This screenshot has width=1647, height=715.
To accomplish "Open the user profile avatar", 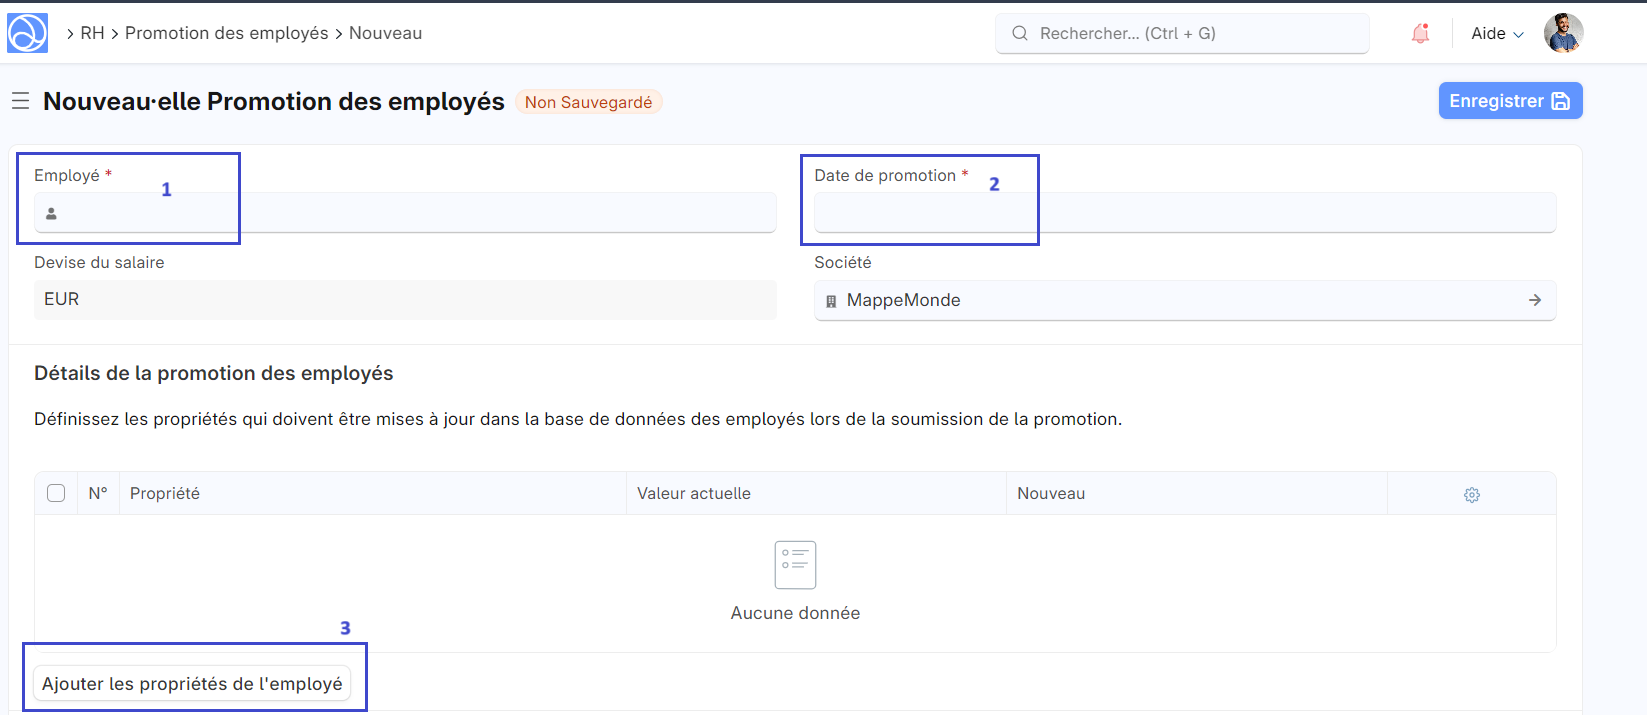I will pyautogui.click(x=1563, y=33).
